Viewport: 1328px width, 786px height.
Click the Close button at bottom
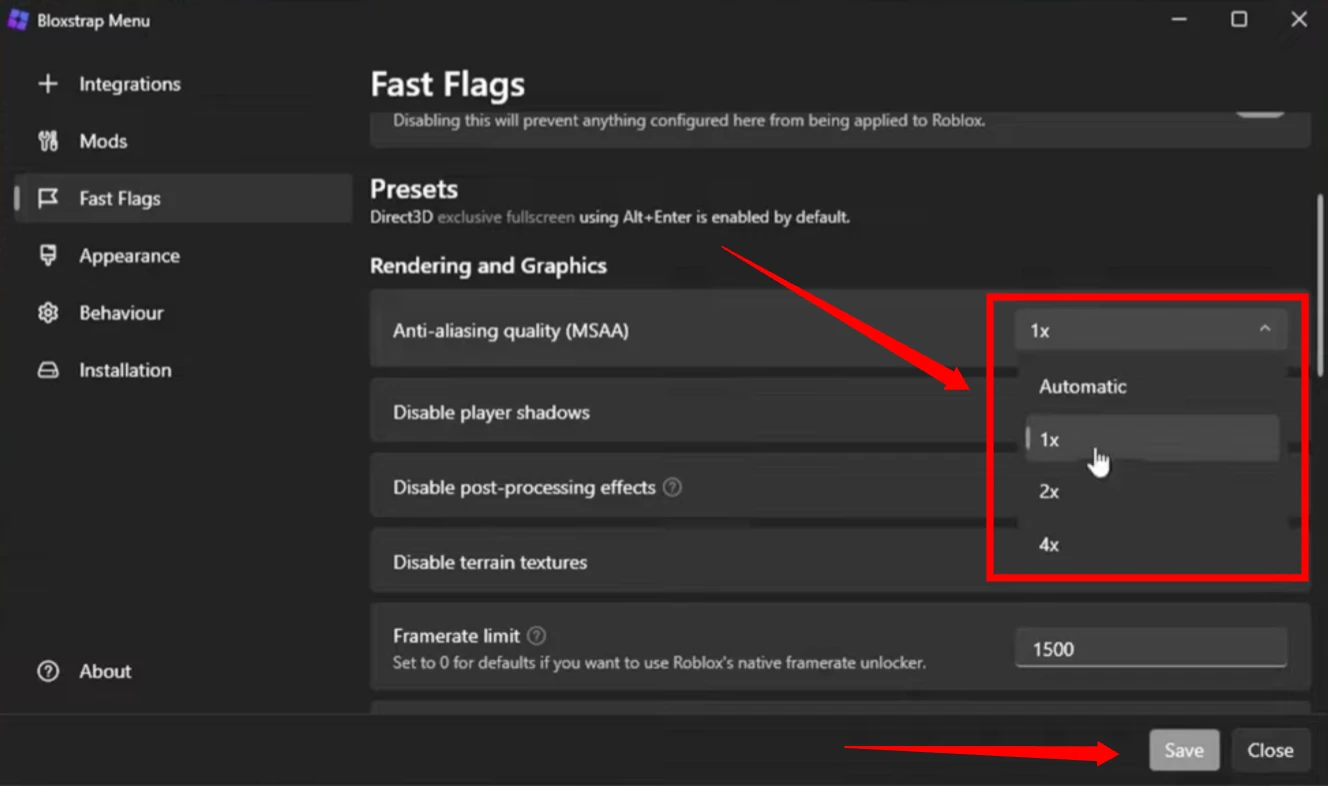click(x=1270, y=750)
